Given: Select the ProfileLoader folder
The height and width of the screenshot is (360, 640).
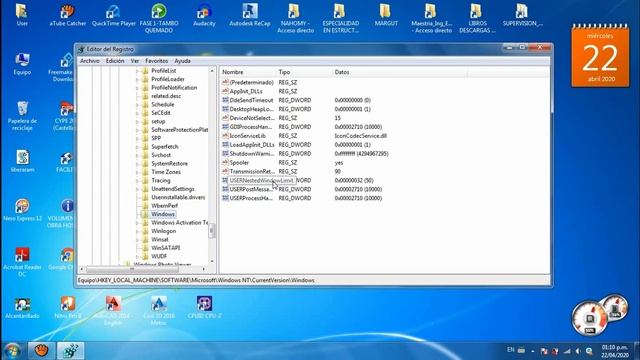Looking at the screenshot, I should pyautogui.click(x=168, y=79).
